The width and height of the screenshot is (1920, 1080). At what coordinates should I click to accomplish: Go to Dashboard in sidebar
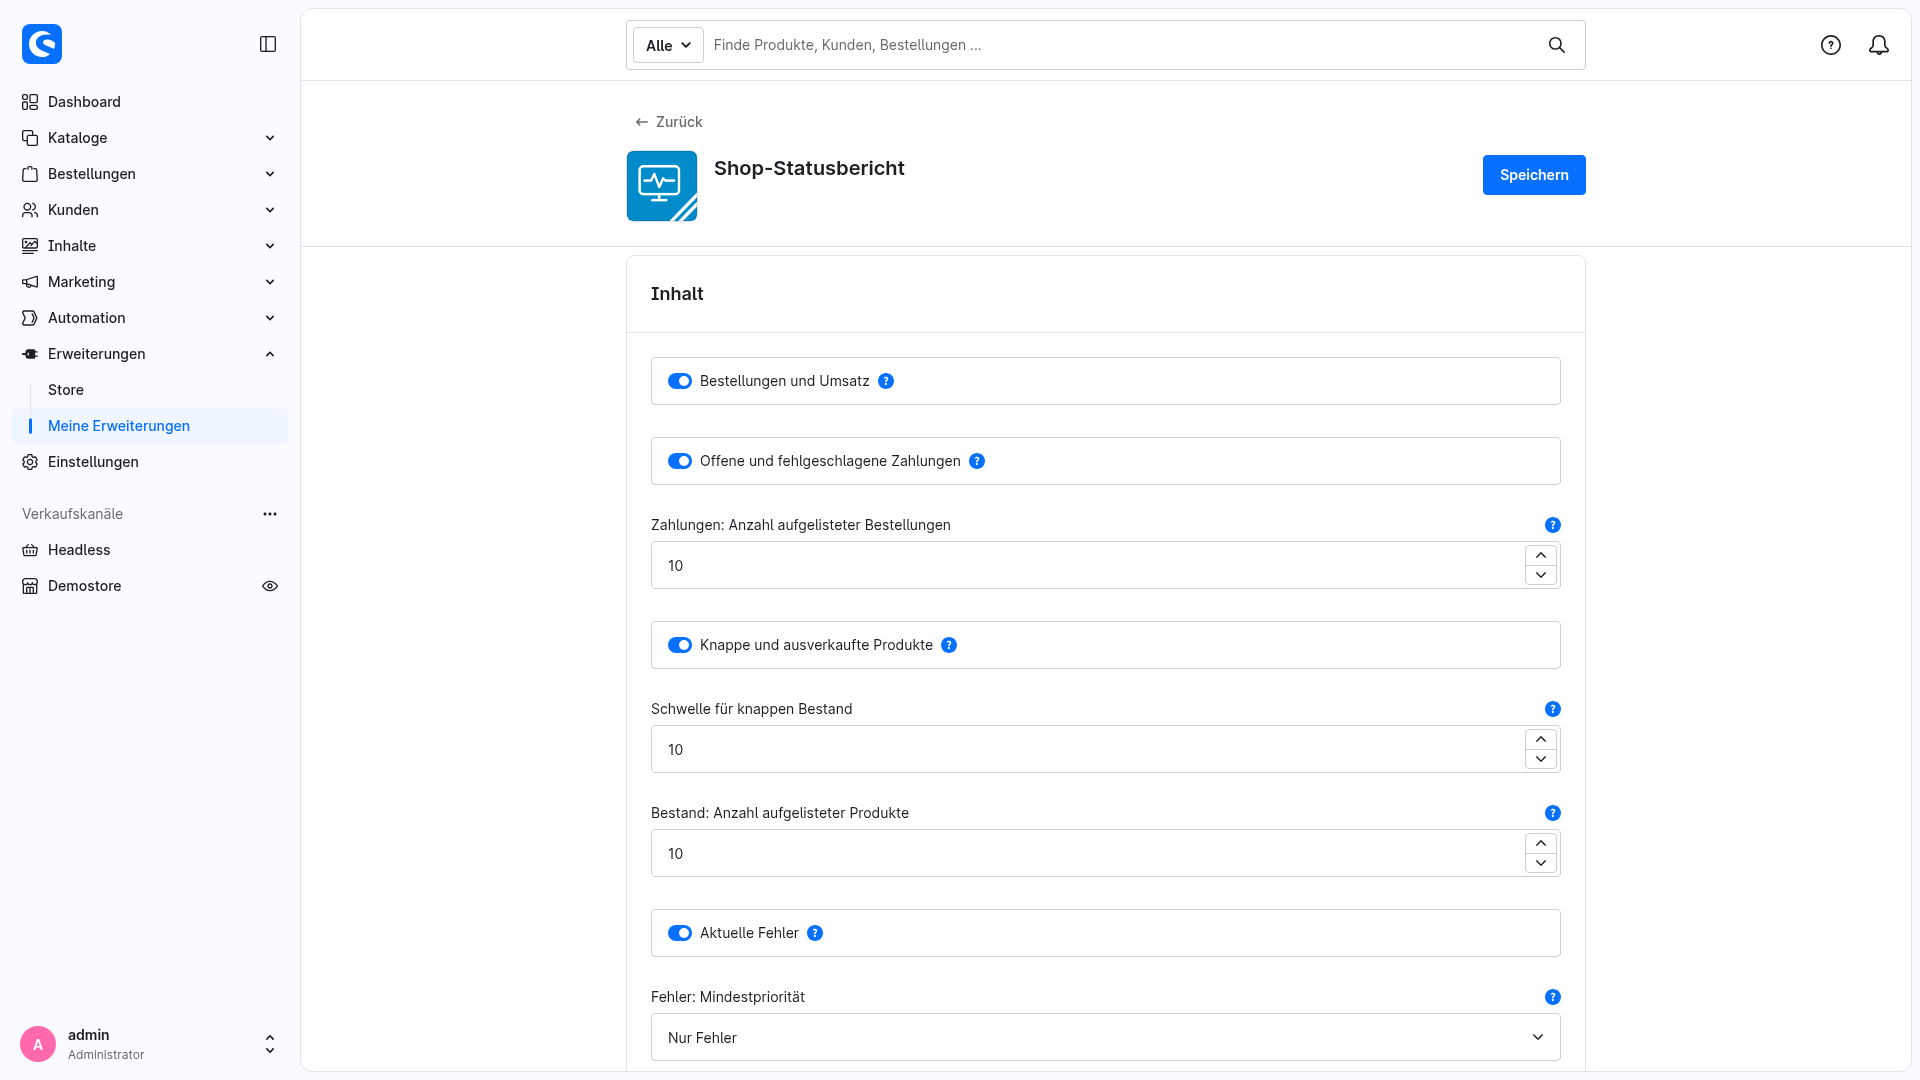point(150,102)
